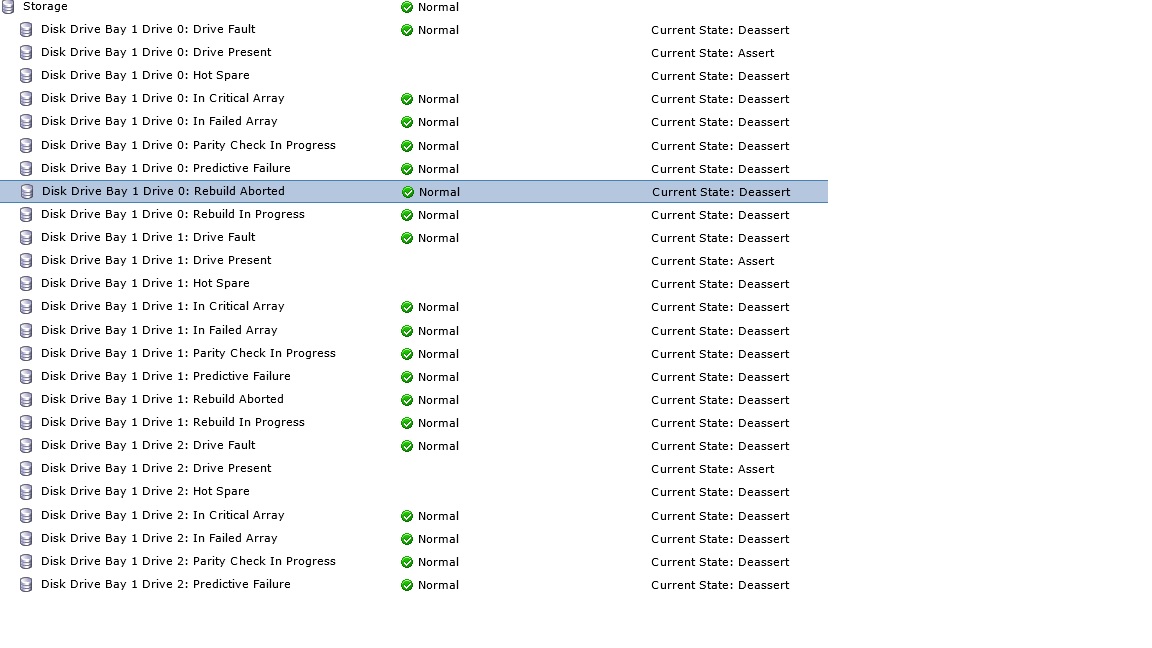Image resolution: width=1152 pixels, height=648 pixels.
Task: Click 'Current State: Assert' for Drive 0 Drive Present
Action: [712, 52]
